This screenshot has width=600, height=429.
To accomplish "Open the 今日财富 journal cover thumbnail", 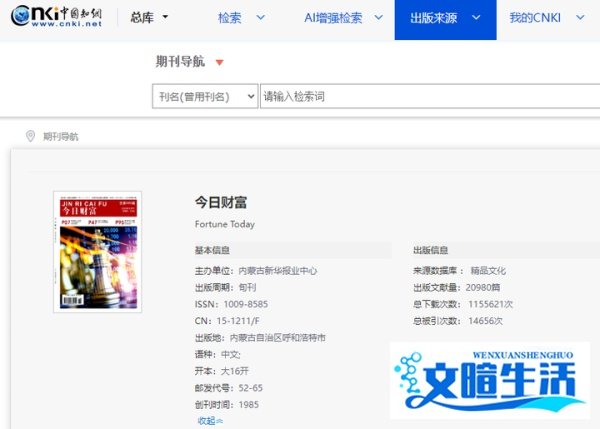I will [x=98, y=252].
